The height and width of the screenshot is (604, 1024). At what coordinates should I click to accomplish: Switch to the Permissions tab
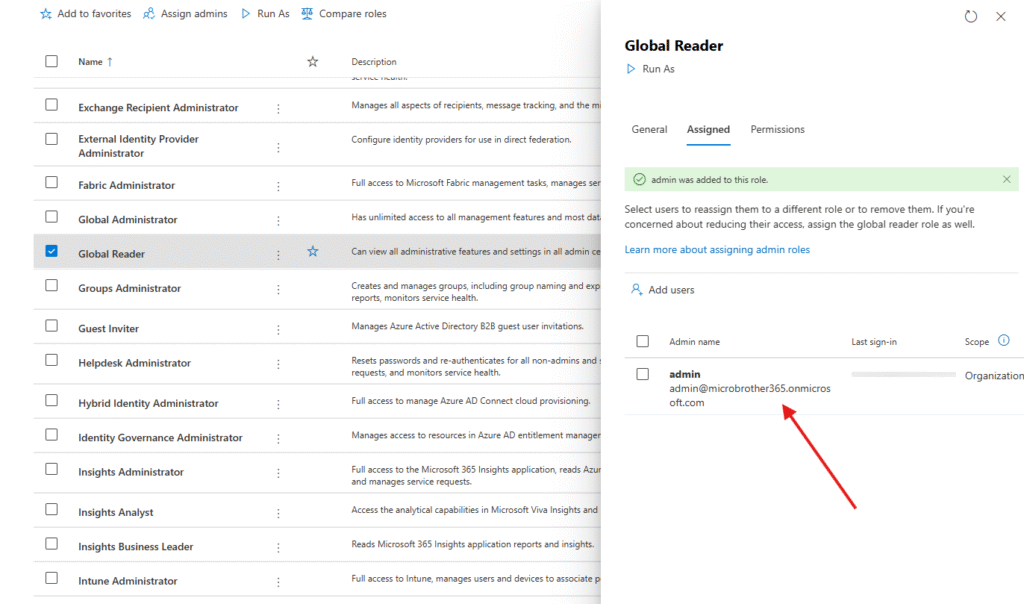(777, 130)
